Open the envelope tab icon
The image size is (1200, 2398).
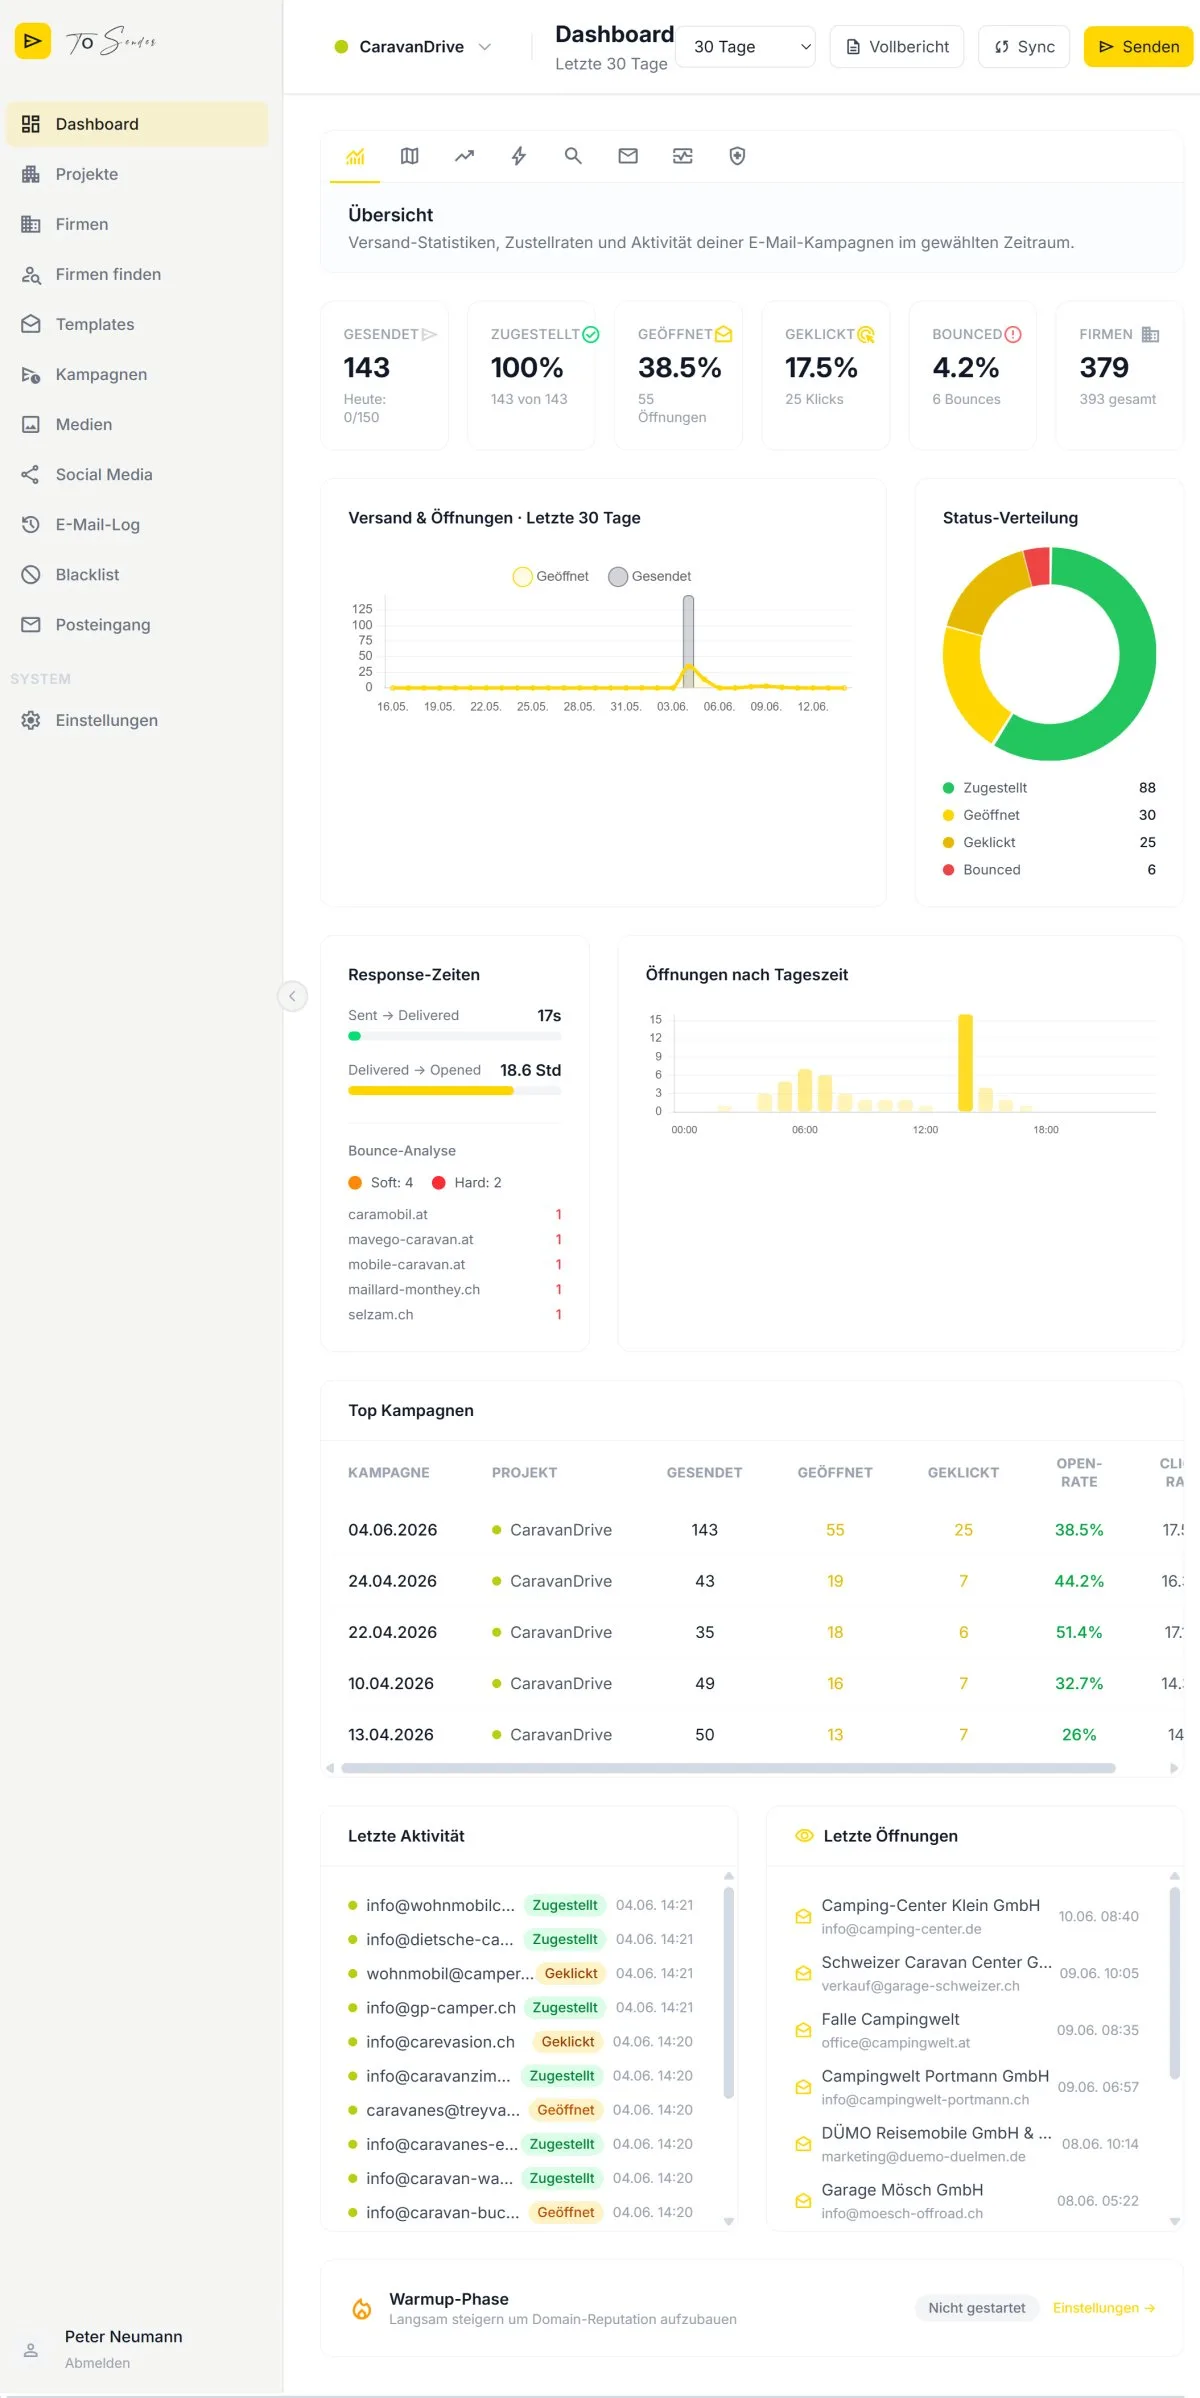[628, 156]
